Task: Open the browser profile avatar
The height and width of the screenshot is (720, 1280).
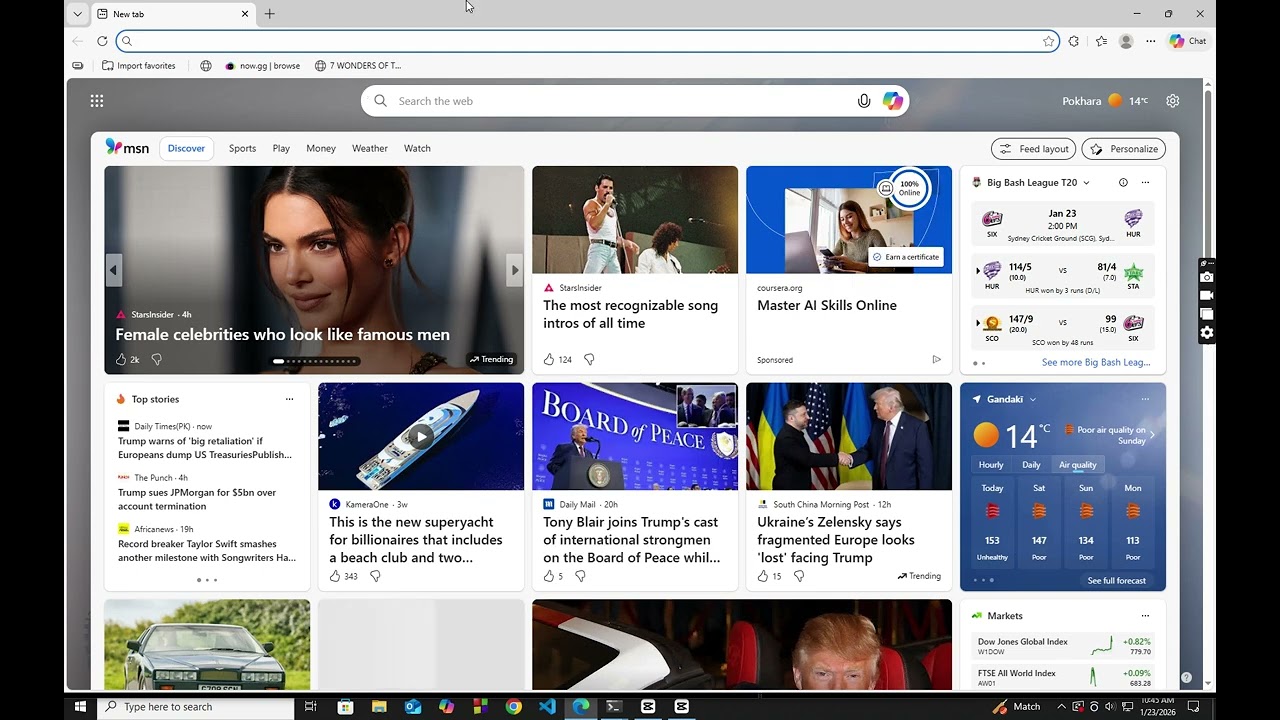Action: click(x=1126, y=41)
